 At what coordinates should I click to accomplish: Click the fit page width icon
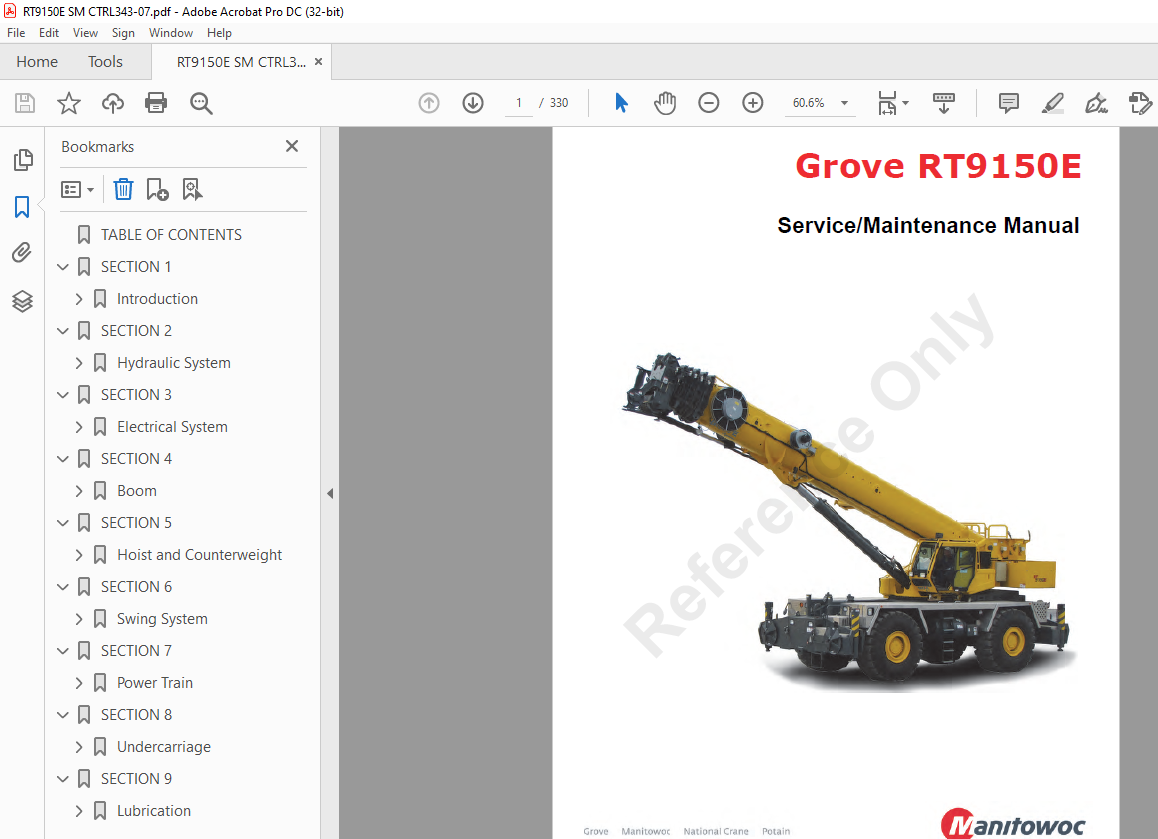click(x=887, y=103)
